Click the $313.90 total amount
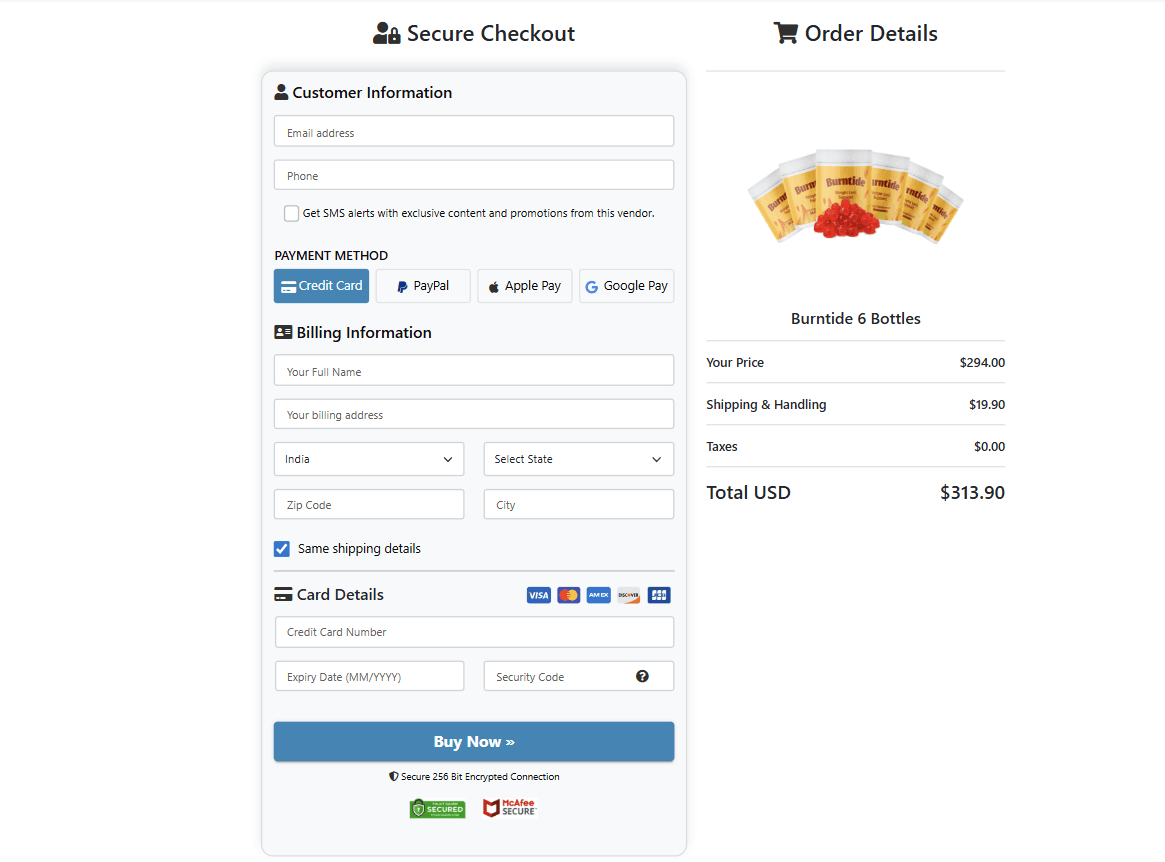Image resolution: width=1165 pixels, height=862 pixels. pos(972,493)
